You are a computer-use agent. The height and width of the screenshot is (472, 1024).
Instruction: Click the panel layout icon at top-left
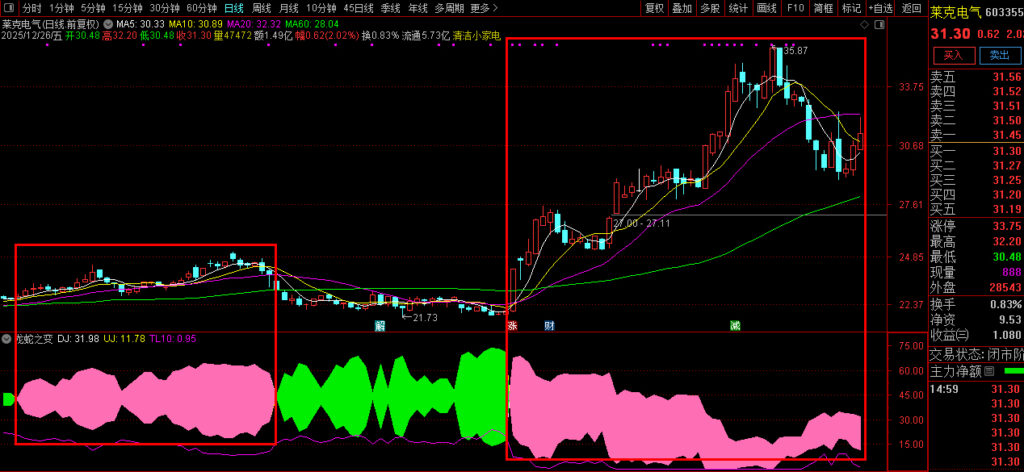click(x=9, y=8)
